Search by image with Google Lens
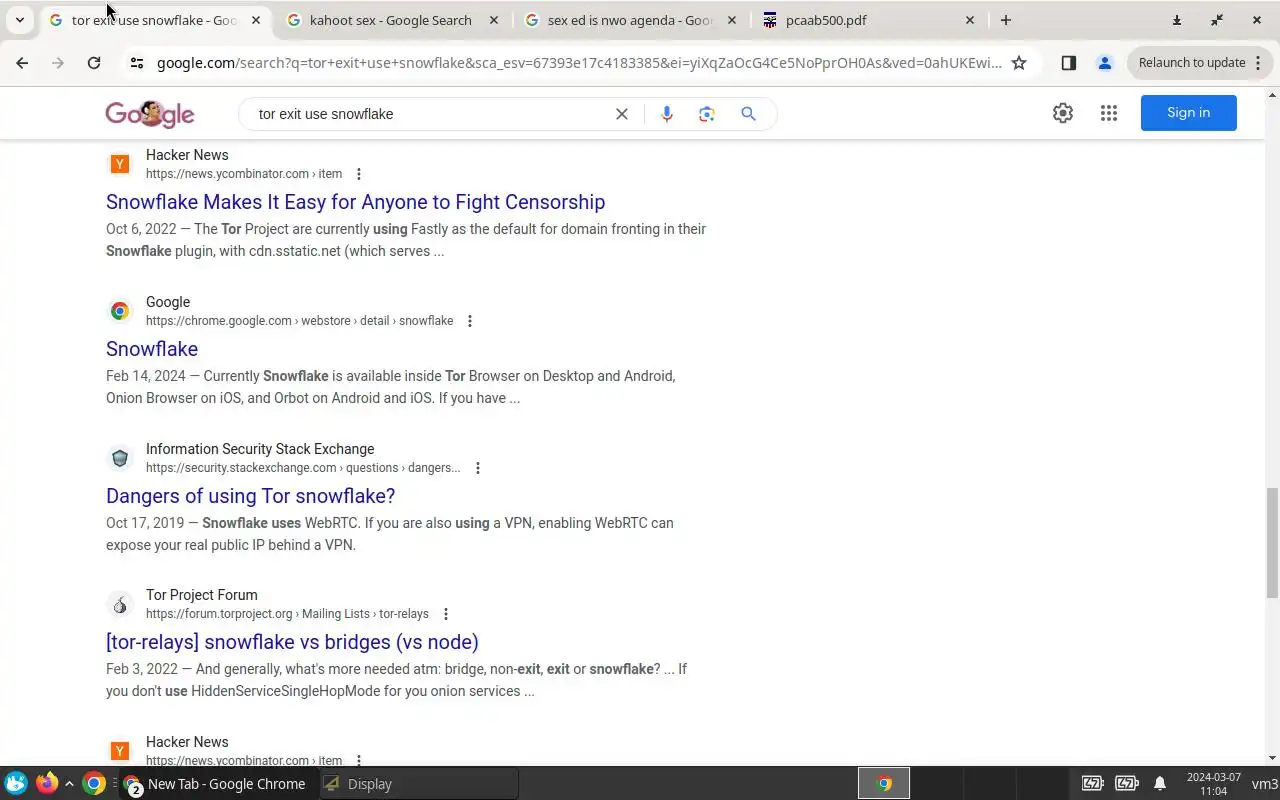The width and height of the screenshot is (1280, 800). [707, 114]
